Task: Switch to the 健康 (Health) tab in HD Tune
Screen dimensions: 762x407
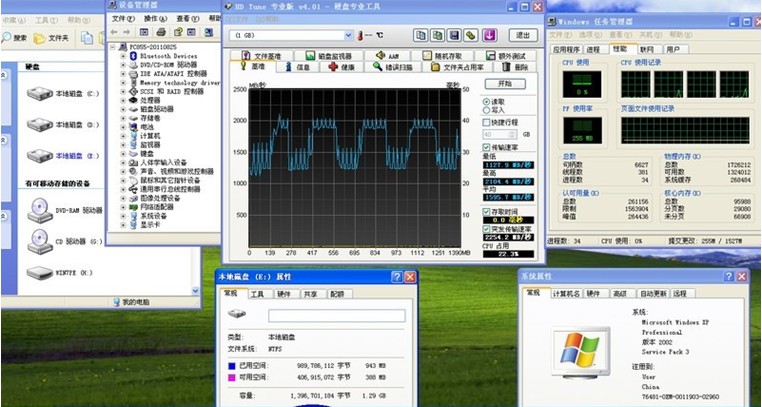Action: [342, 68]
